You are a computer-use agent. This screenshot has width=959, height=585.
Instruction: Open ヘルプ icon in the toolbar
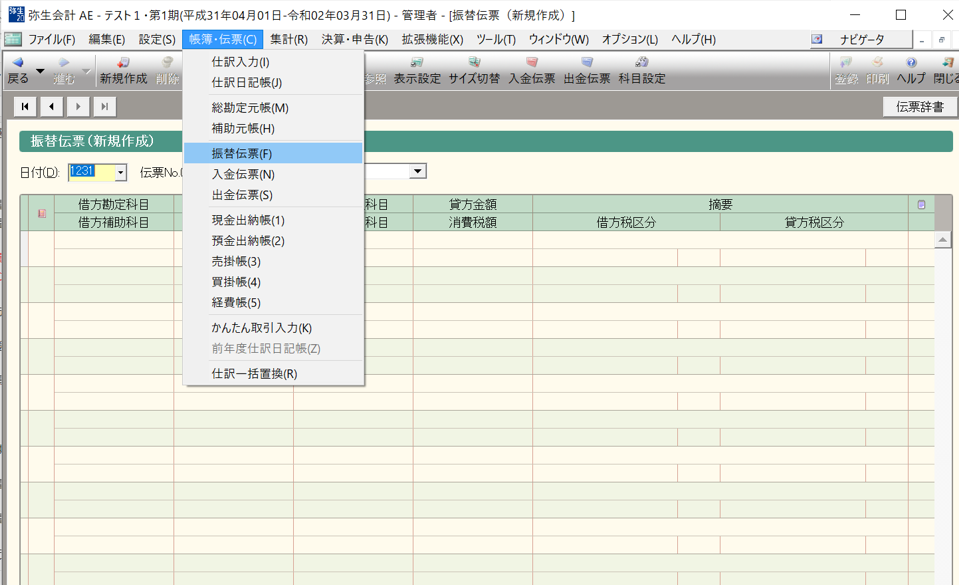pos(910,70)
